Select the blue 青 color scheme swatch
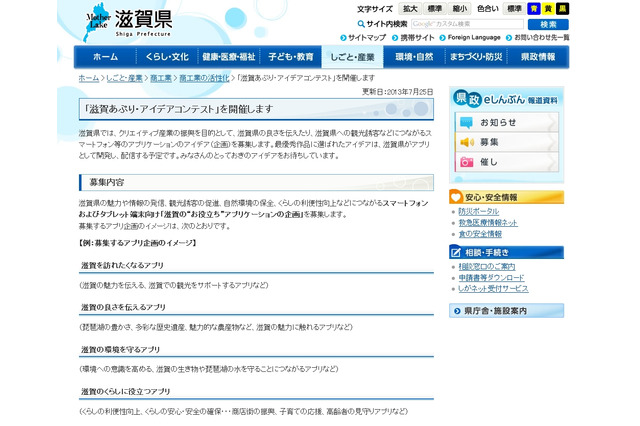Viewport: 640px width, 426px height. tap(533, 9)
